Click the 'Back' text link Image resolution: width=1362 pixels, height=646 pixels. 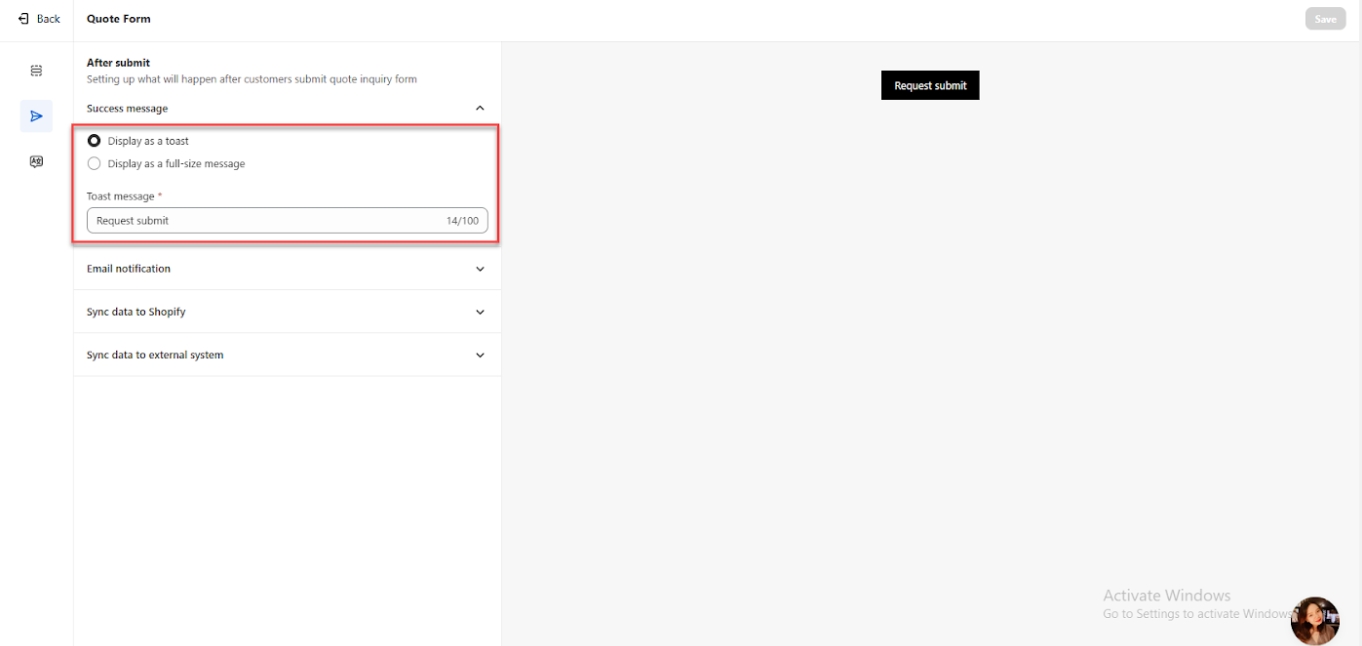pos(48,19)
